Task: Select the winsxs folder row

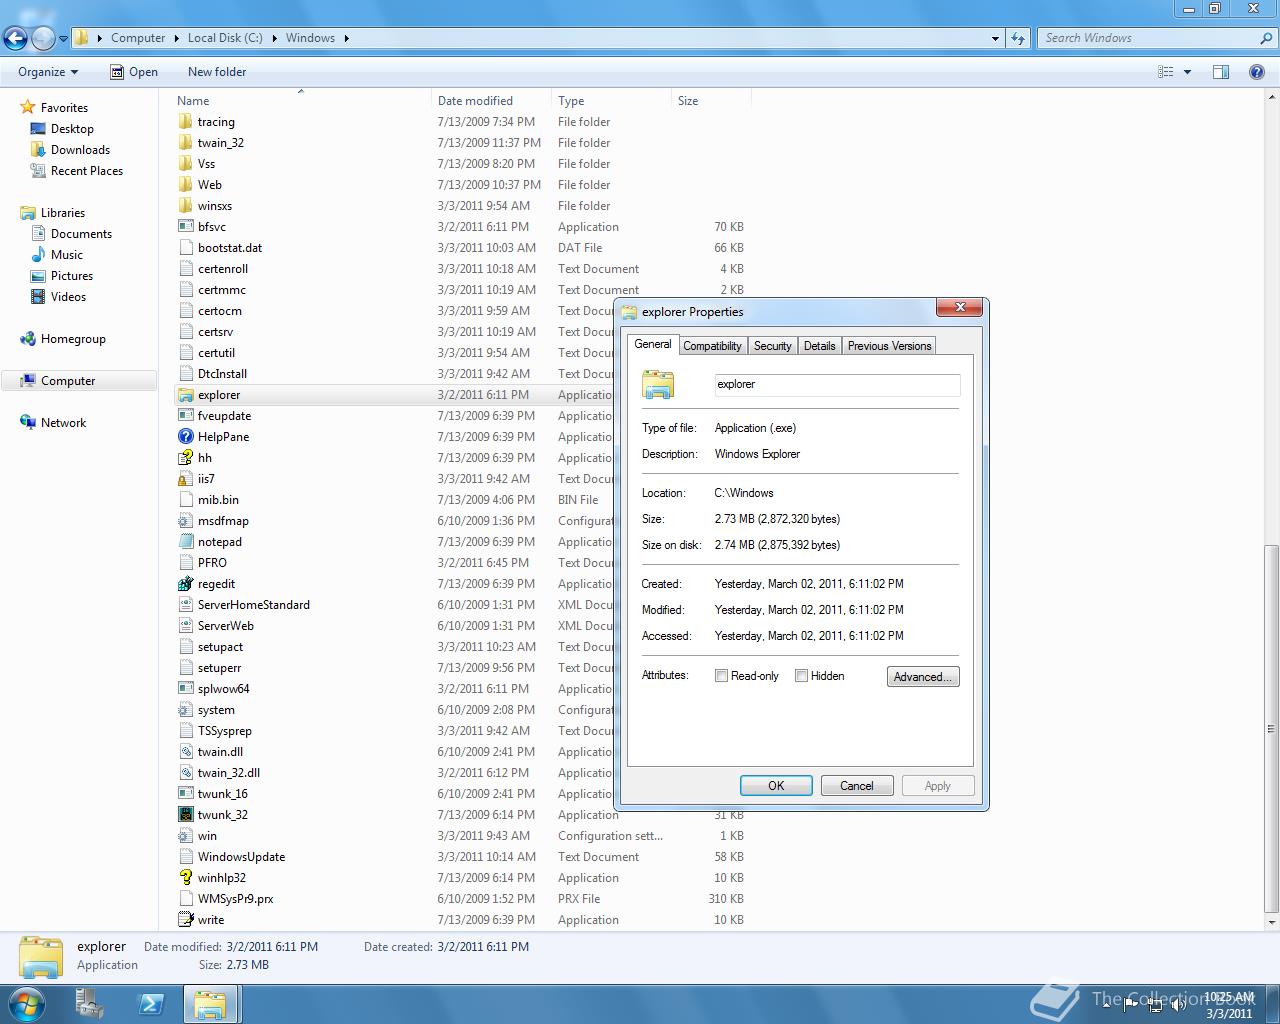Action: click(461, 206)
